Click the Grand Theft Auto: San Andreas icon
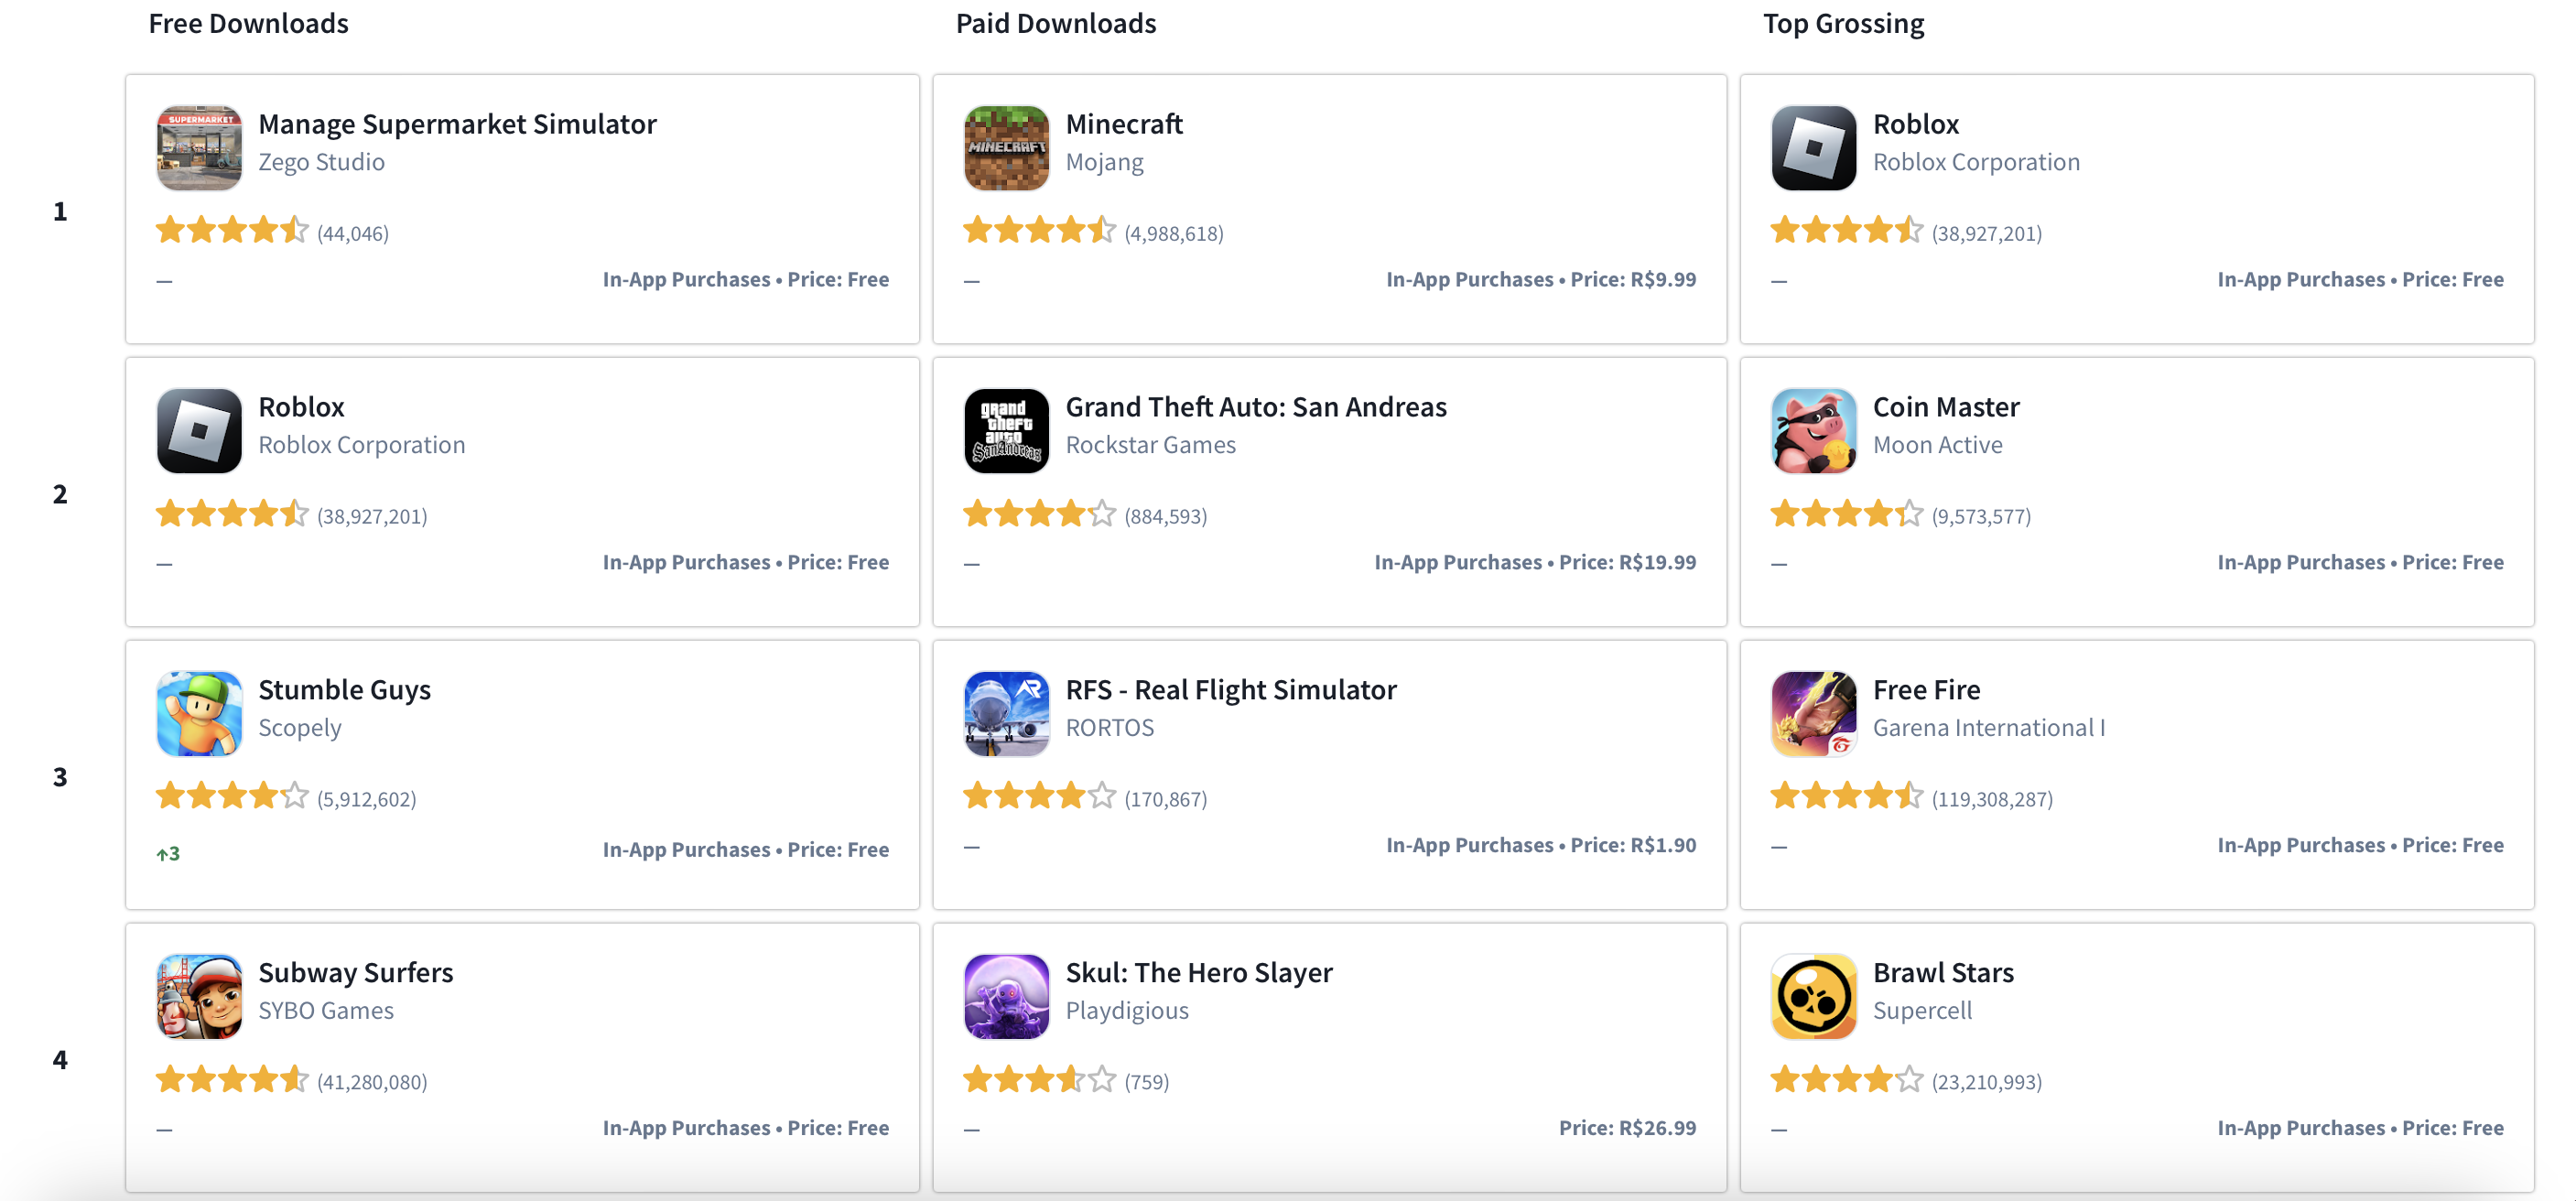This screenshot has width=2576, height=1201. (1005, 430)
